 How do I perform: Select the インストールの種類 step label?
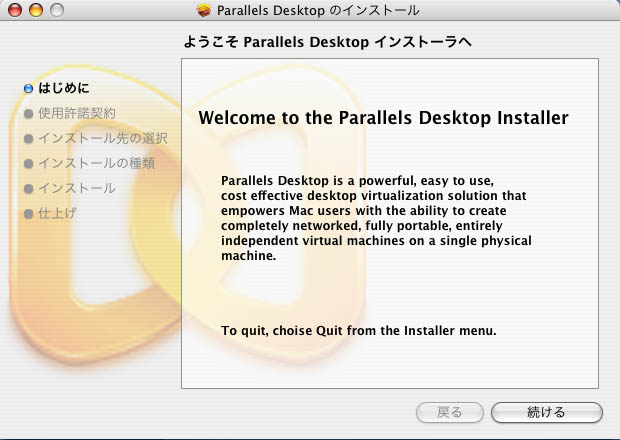(x=96, y=163)
